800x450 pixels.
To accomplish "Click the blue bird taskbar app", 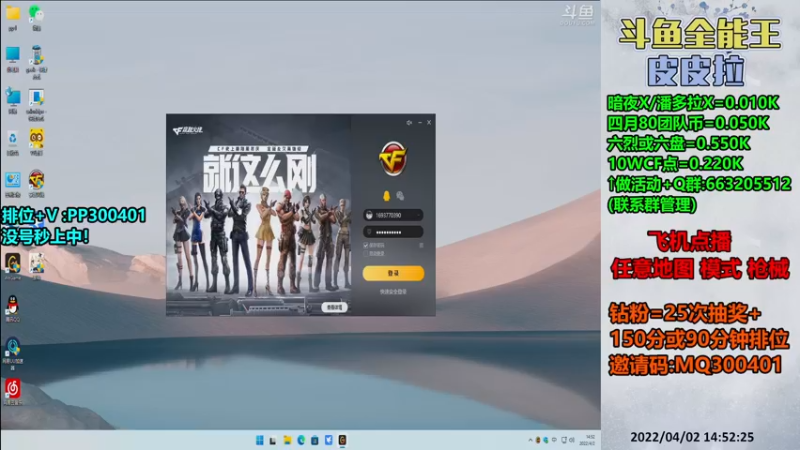I will (329, 440).
